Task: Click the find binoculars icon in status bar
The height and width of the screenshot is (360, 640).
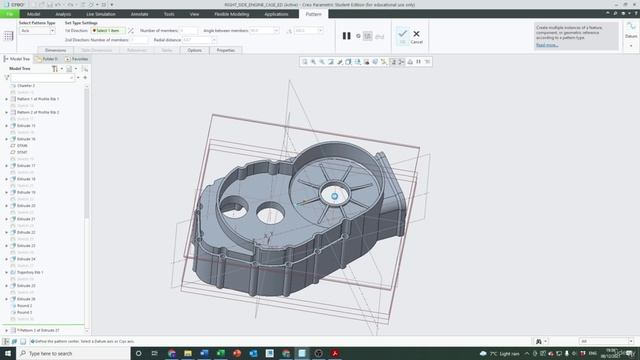Action: pos(538,341)
